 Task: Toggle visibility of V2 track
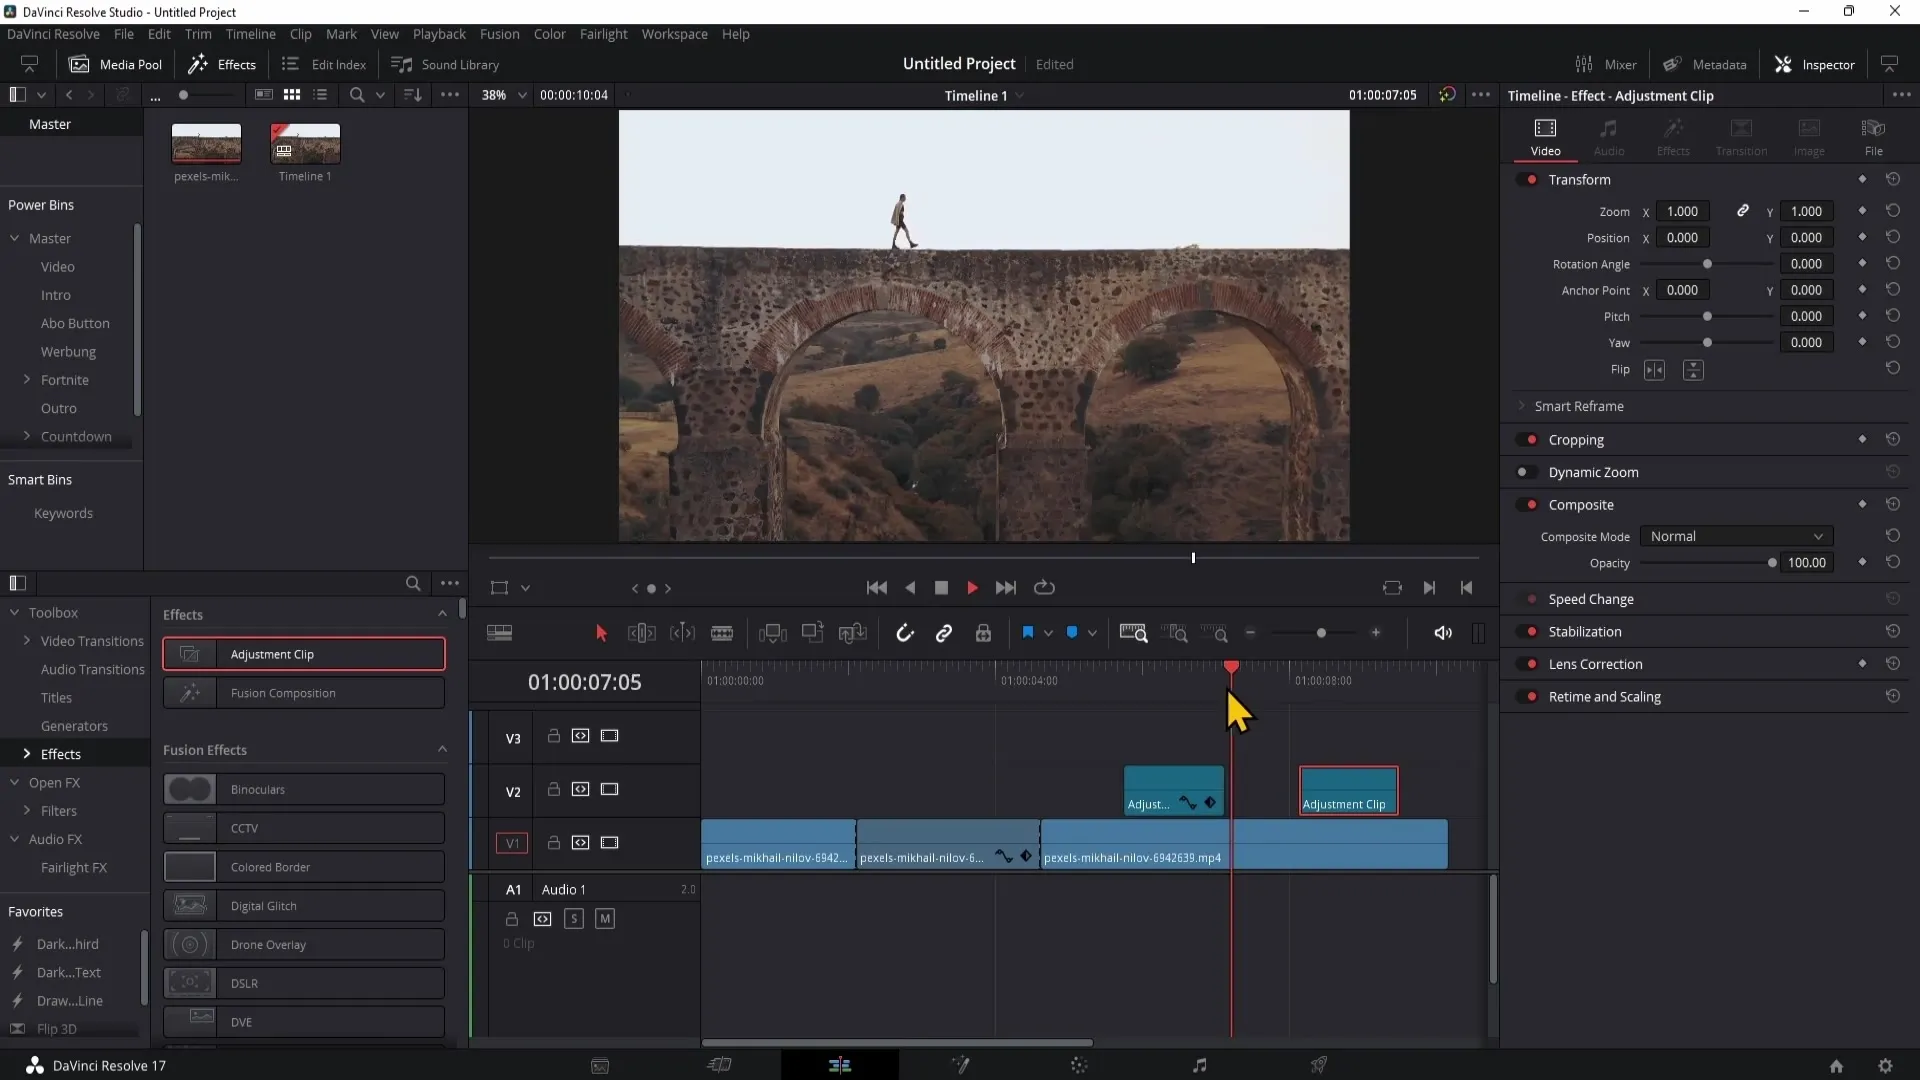click(x=609, y=787)
